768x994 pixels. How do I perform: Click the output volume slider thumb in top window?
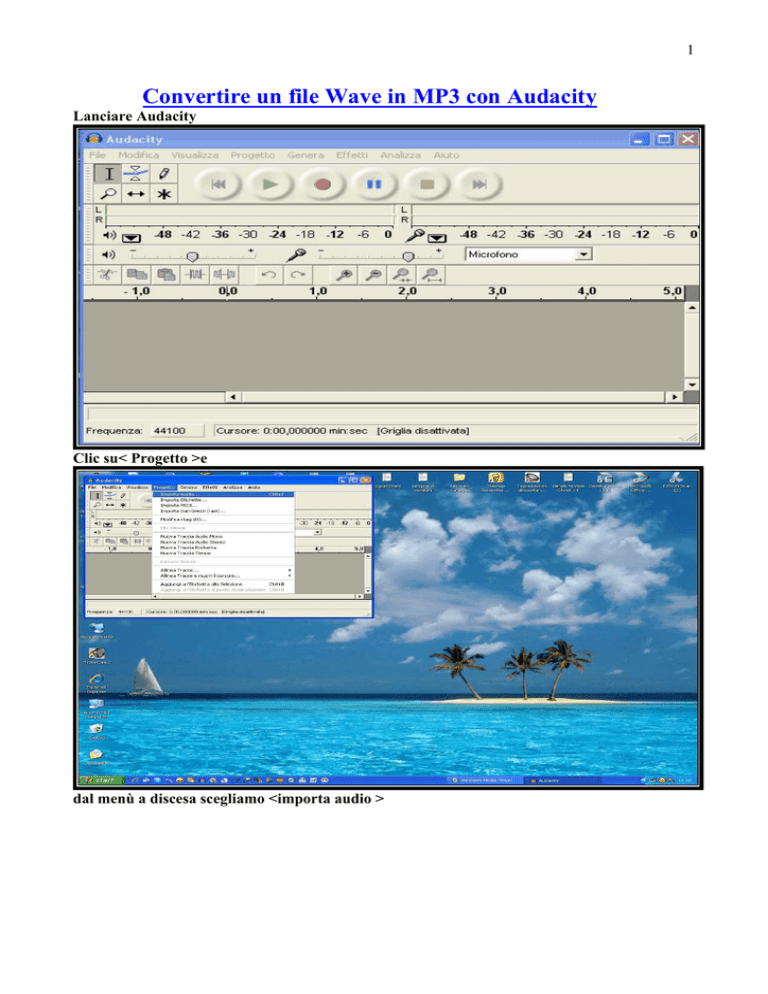(192, 256)
